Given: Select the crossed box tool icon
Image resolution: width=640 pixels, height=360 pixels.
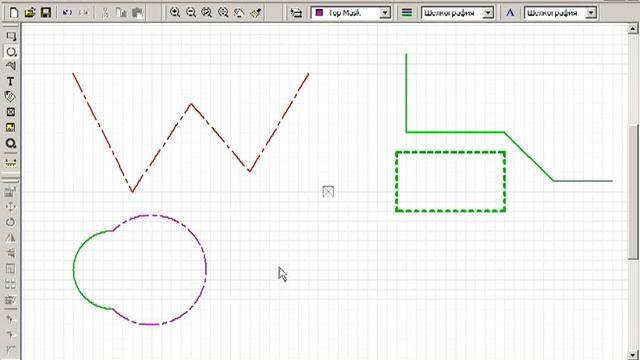Looking at the screenshot, I should coord(11,112).
